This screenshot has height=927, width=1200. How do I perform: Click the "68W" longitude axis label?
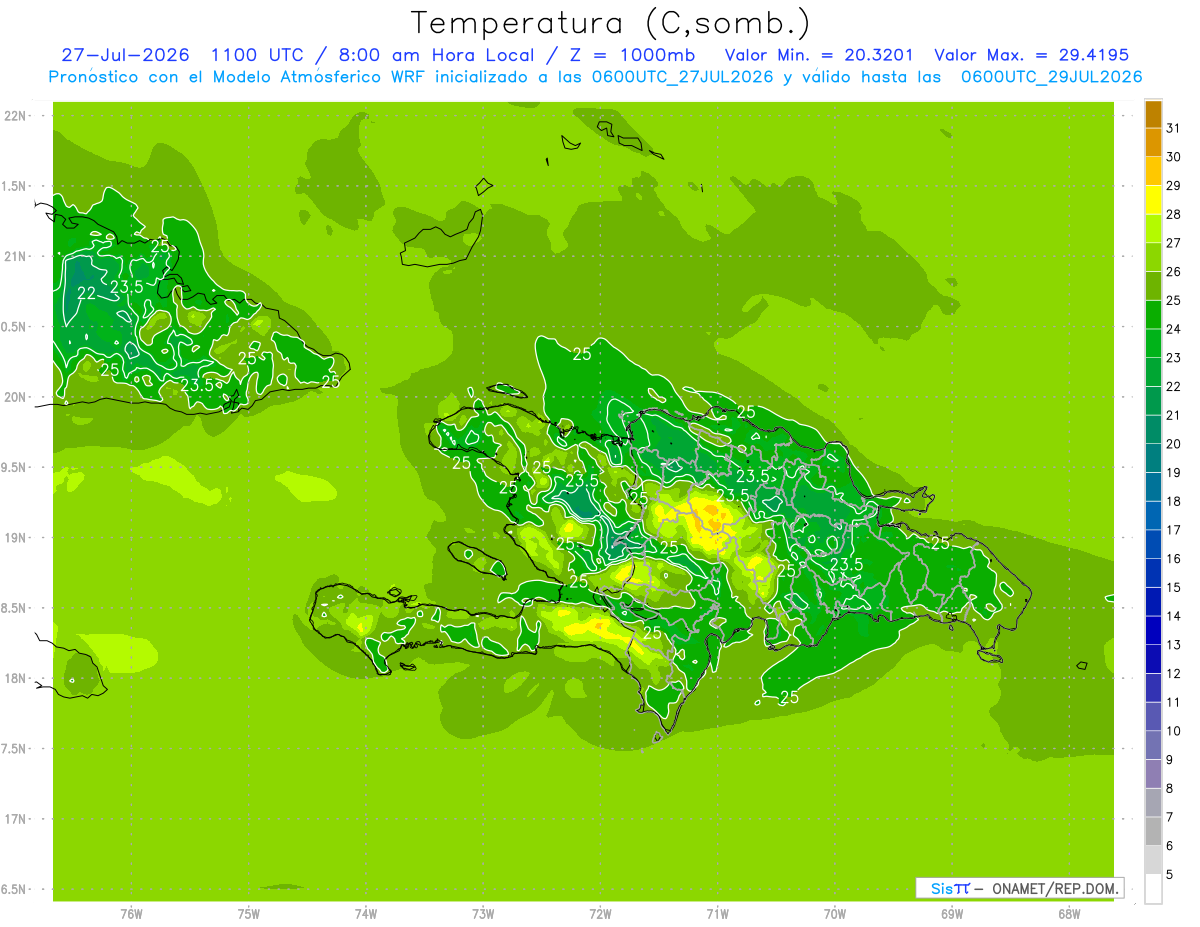click(x=1069, y=914)
